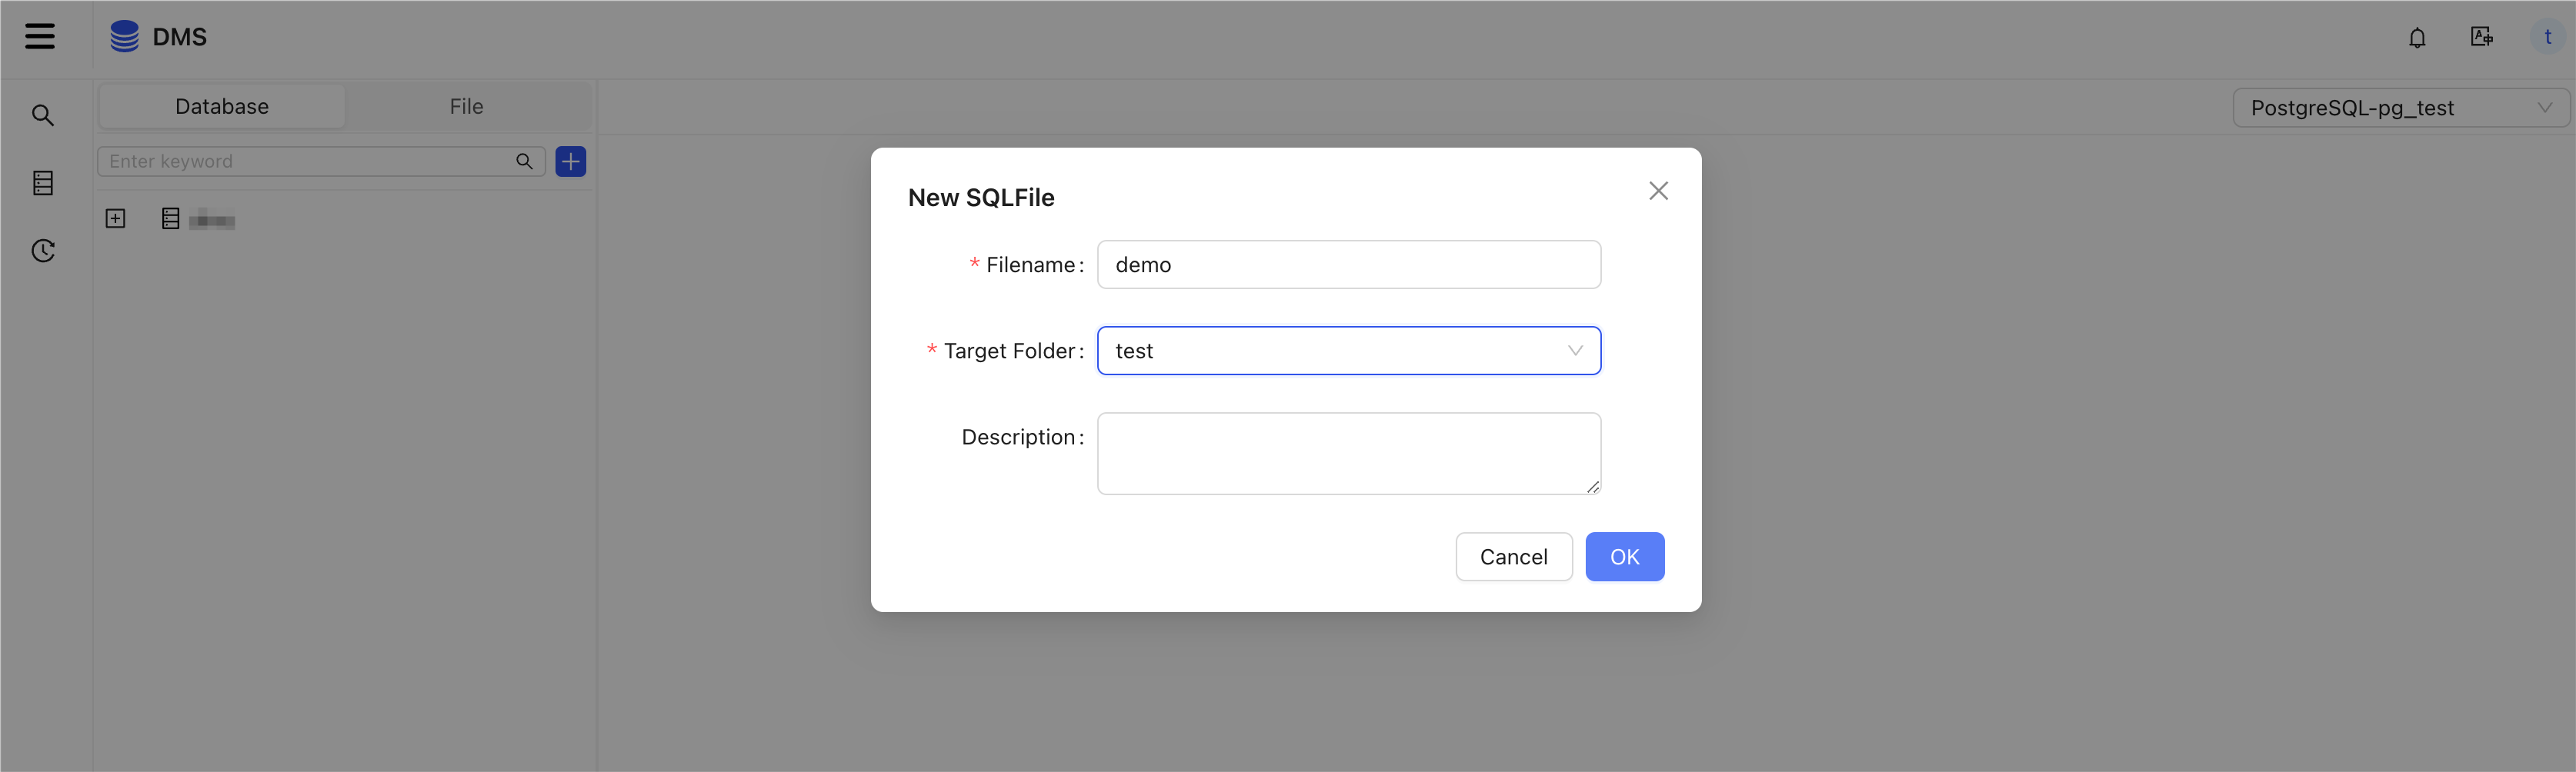This screenshot has height=772, width=2576.
Task: Click the keyword search magnifier icon
Action: [524, 161]
